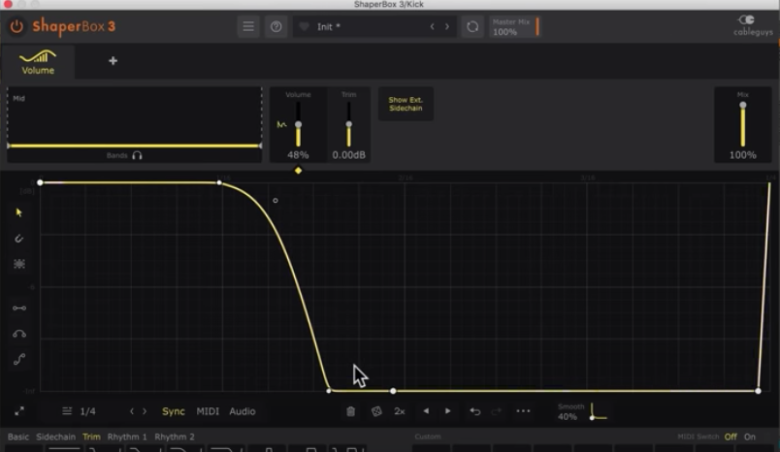Click the expand editor fullscreen icon
The image size is (780, 452).
[19, 411]
